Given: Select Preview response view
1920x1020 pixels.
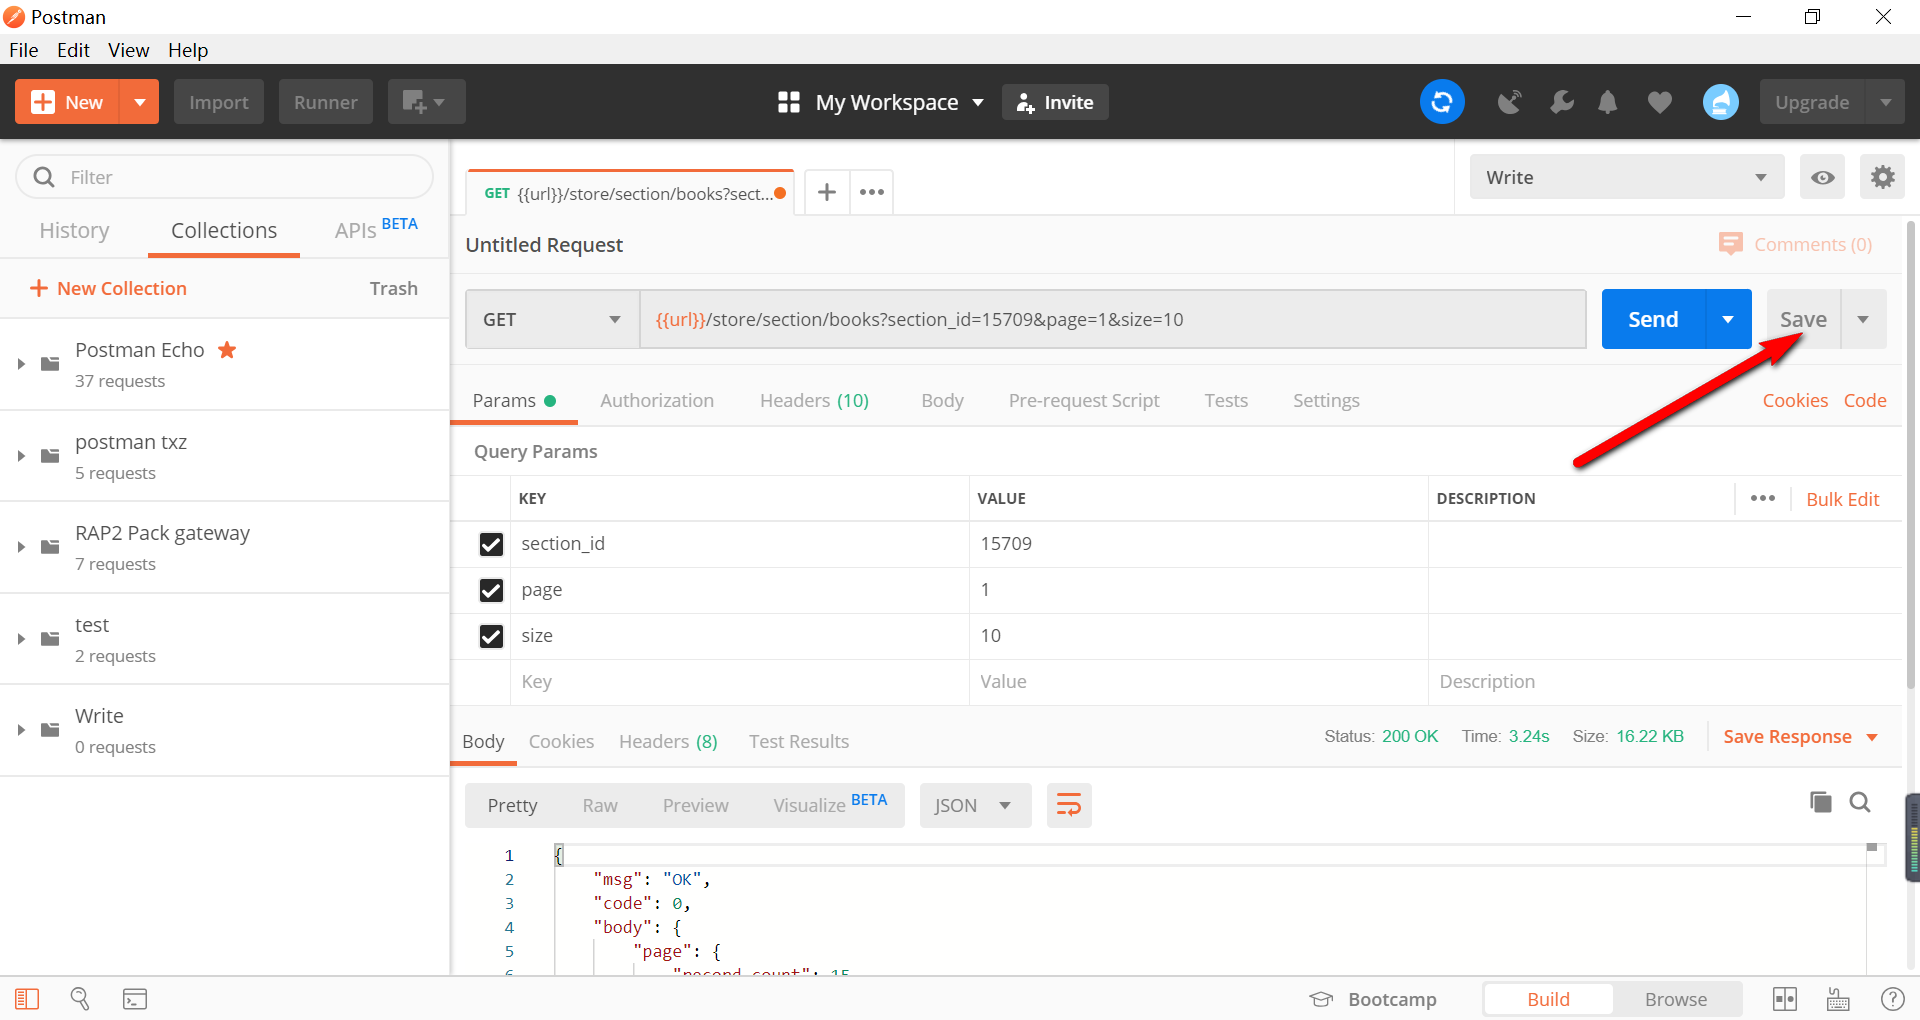Looking at the screenshot, I should click(x=695, y=805).
